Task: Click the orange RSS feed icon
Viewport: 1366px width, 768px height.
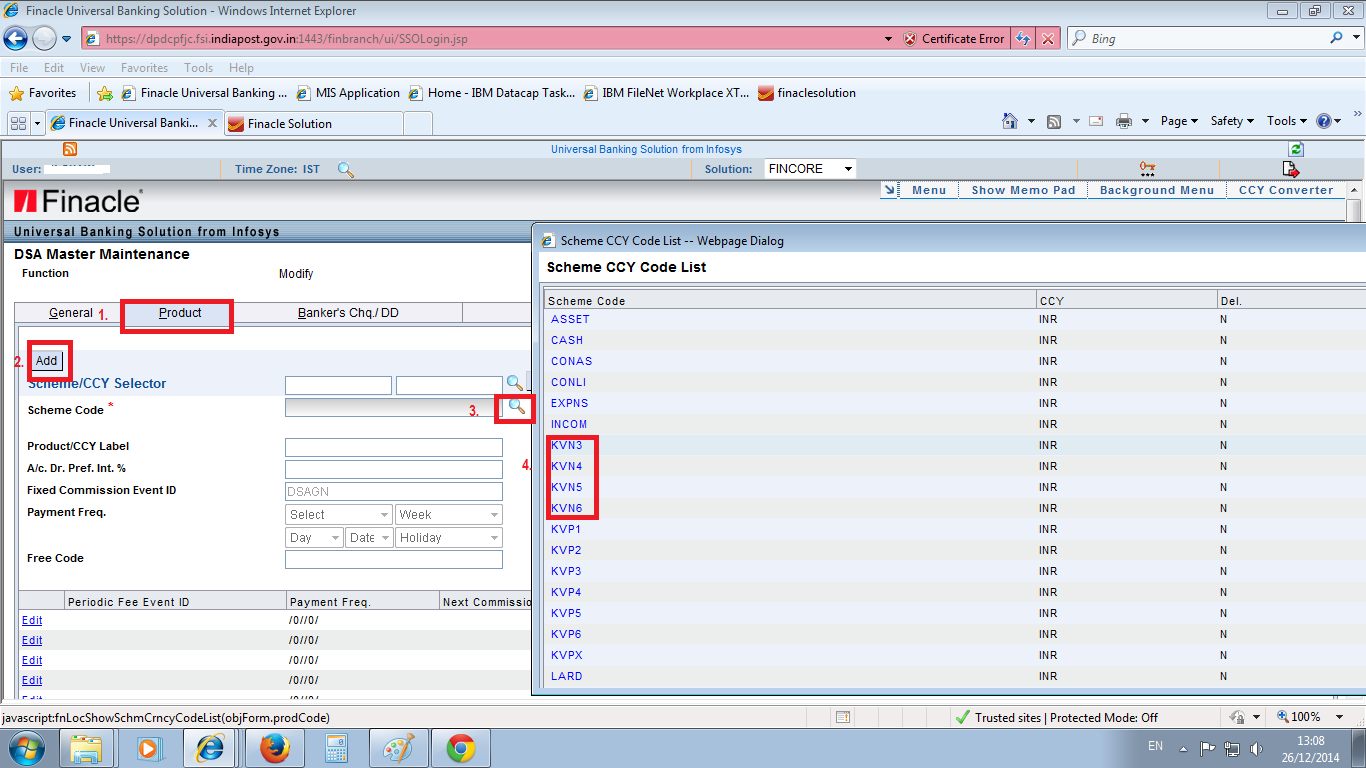Action: (68, 148)
